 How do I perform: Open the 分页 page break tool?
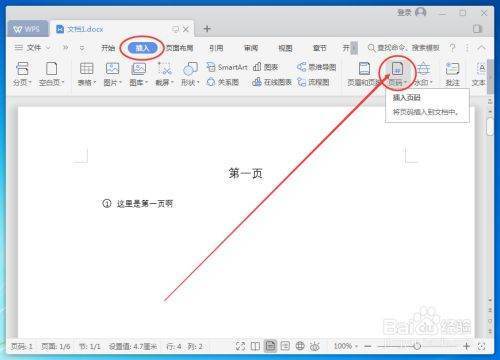22,74
